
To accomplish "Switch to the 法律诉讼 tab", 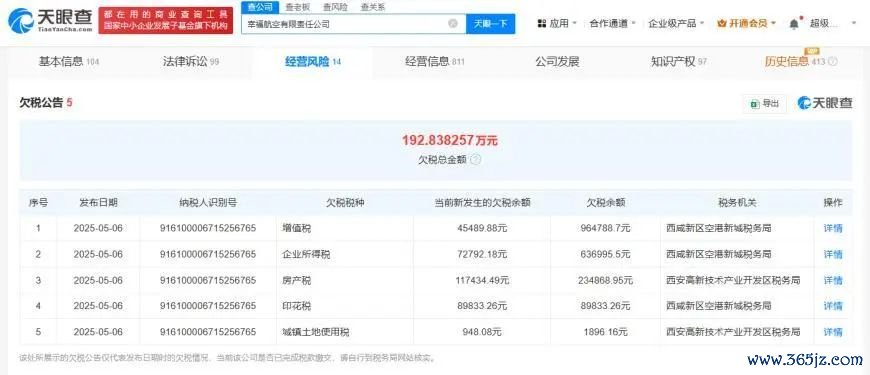I will pos(190,62).
